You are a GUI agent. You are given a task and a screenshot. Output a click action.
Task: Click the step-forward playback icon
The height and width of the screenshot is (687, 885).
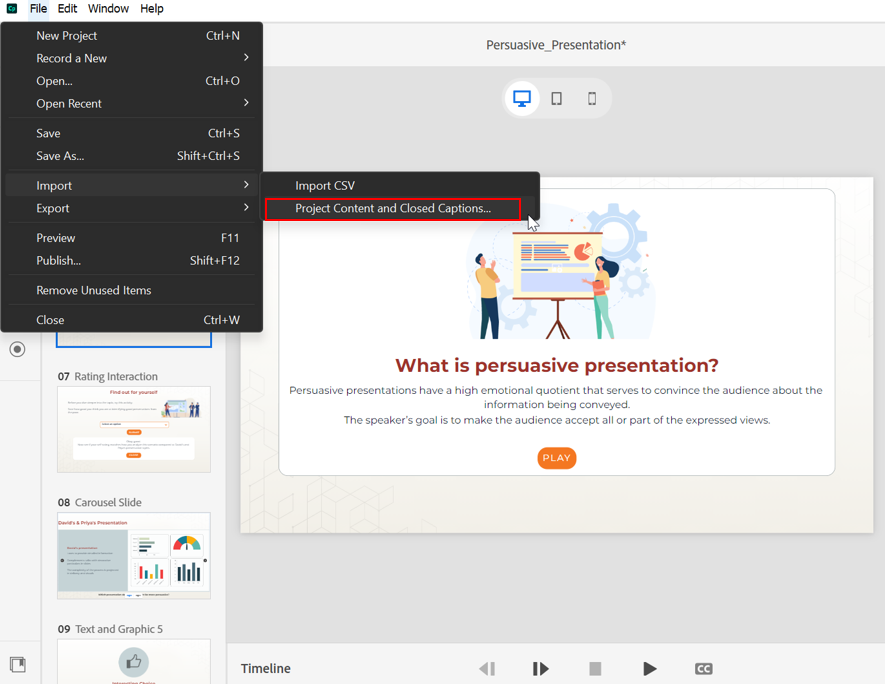coord(540,668)
